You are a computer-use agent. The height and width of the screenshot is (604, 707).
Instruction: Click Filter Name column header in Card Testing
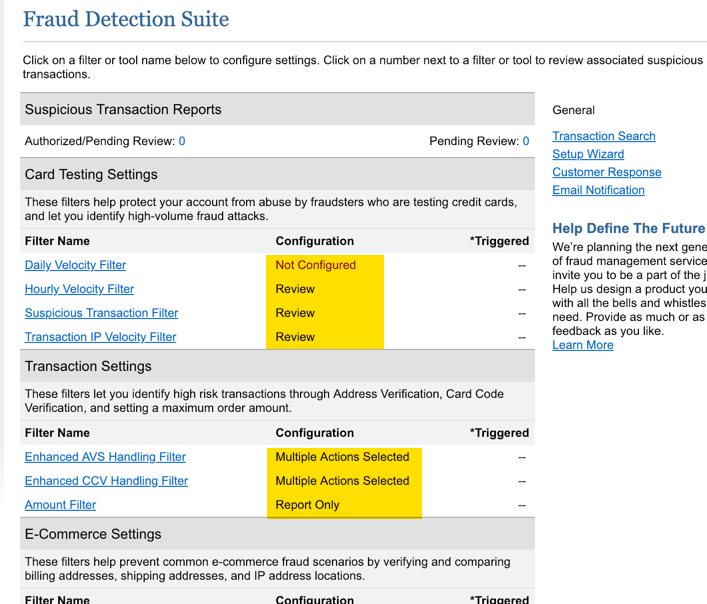(57, 241)
